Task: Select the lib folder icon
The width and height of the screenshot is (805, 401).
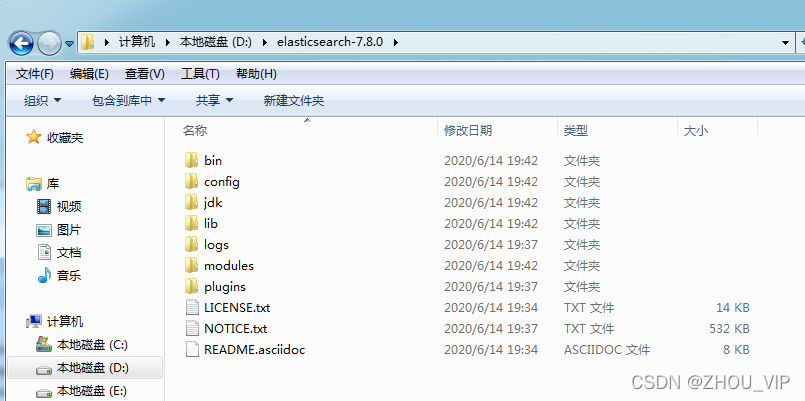Action: [x=191, y=223]
